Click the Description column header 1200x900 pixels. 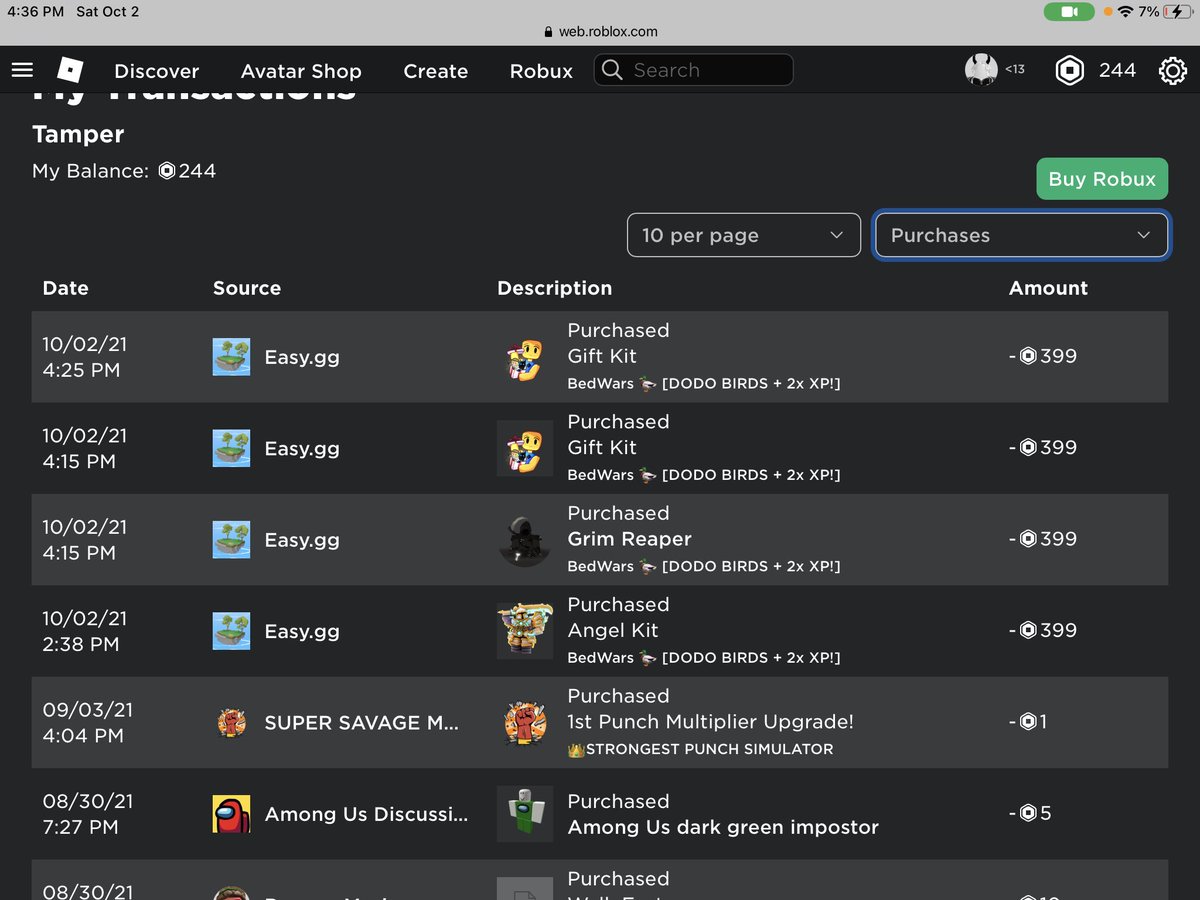coord(554,288)
